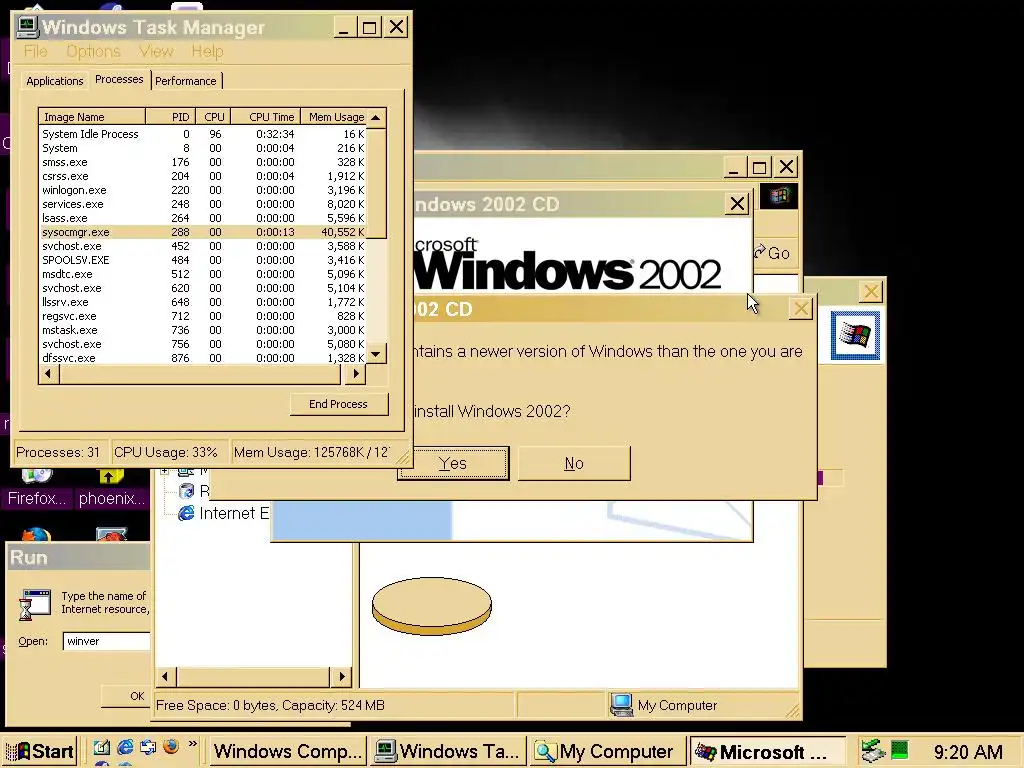Select the llssrv.exe process row

pyautogui.click(x=203, y=302)
